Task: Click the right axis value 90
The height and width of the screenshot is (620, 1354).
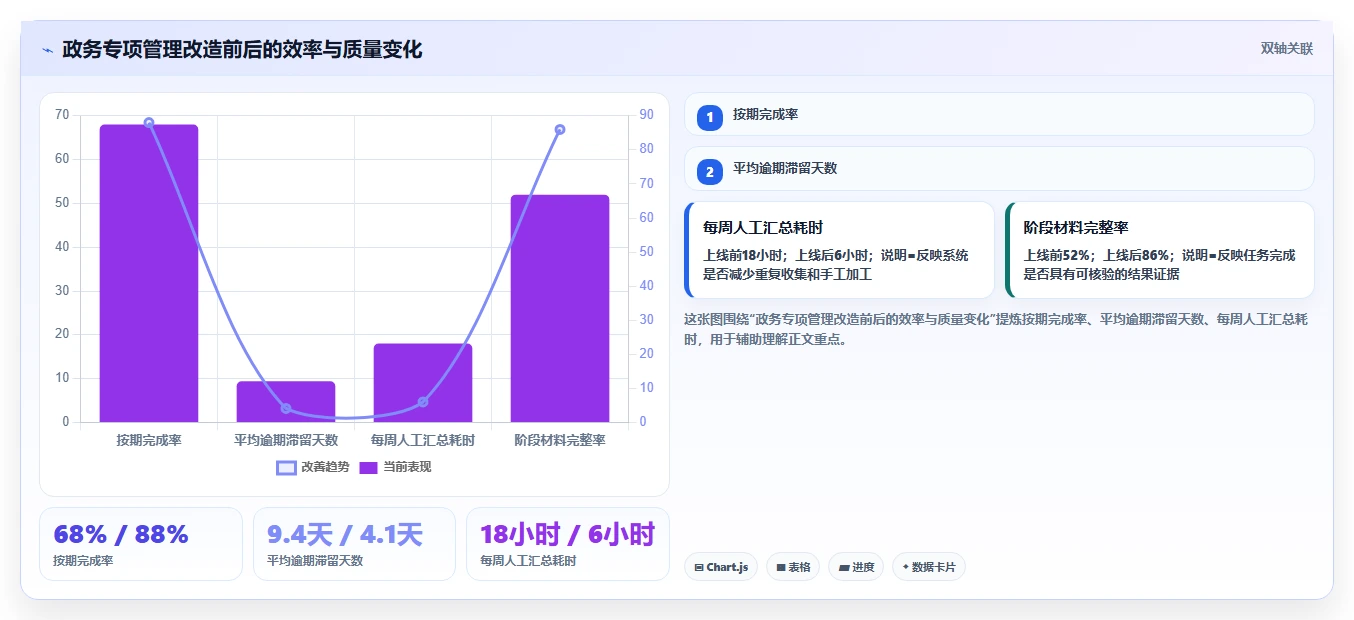Action: tap(647, 115)
